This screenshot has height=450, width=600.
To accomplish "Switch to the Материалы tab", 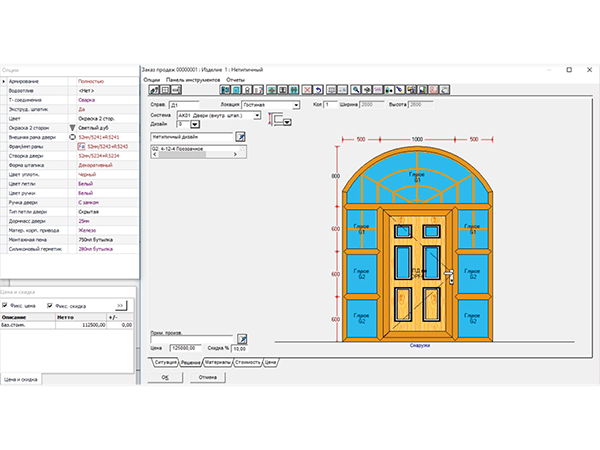I will [x=218, y=361].
